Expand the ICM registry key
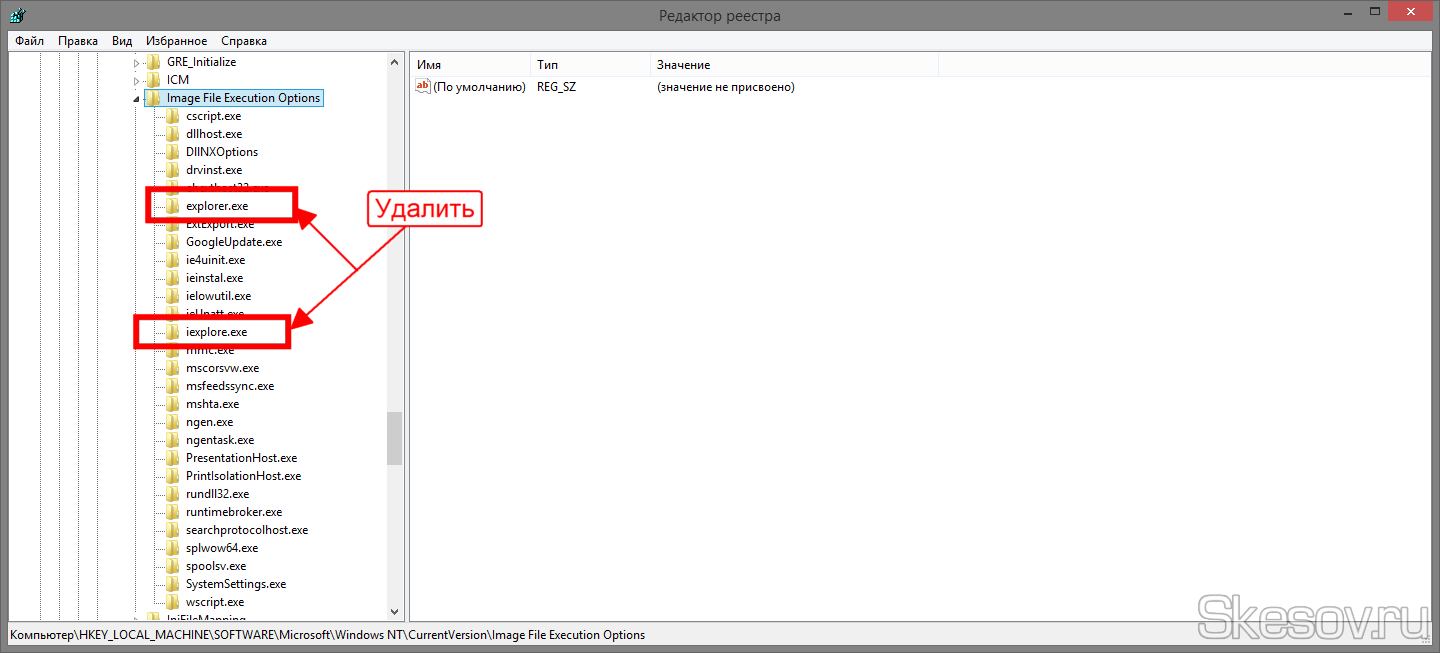1440x653 pixels. point(137,80)
